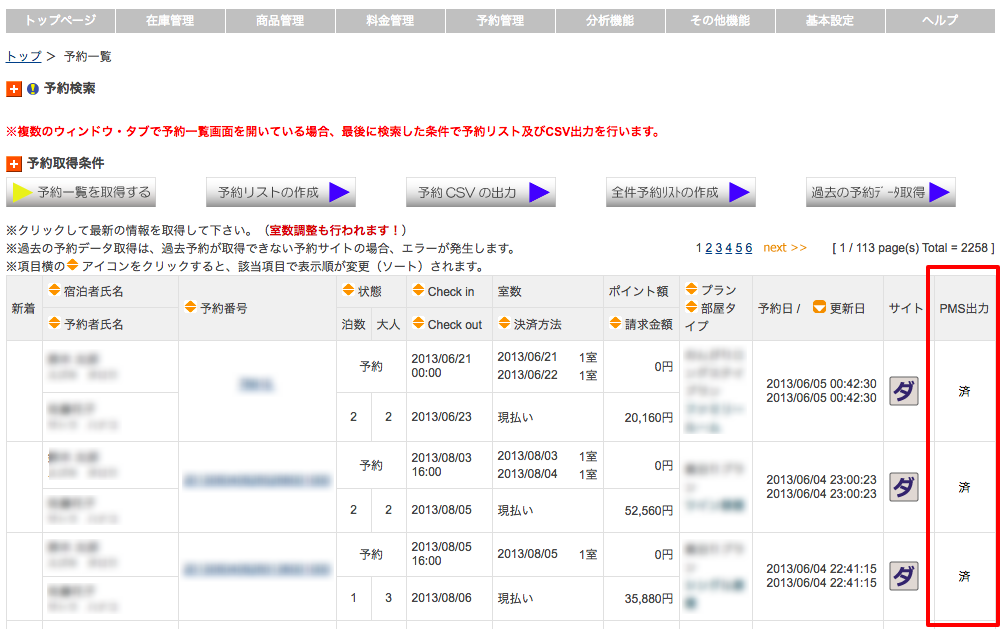
Task: Open その他機能 menu tab
Action: (720, 20)
